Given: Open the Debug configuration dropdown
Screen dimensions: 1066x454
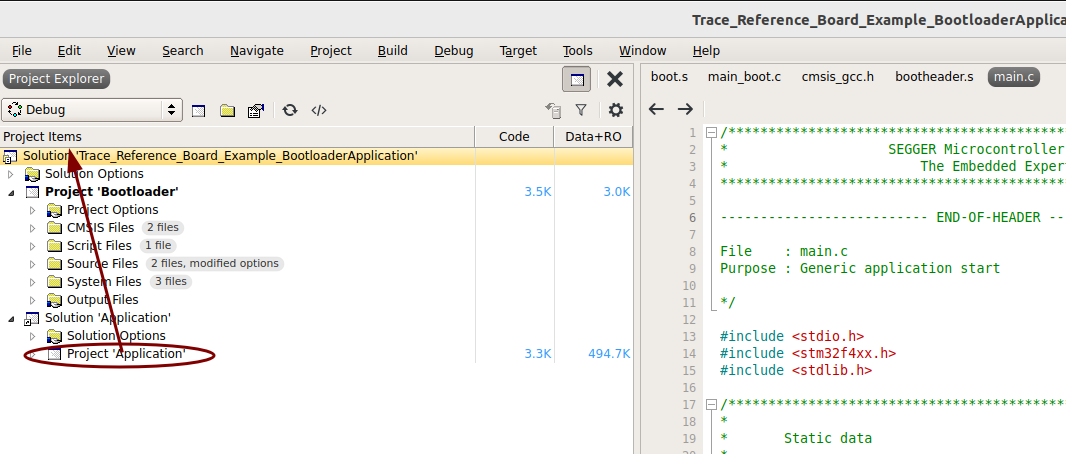Looking at the screenshot, I should 92,110.
